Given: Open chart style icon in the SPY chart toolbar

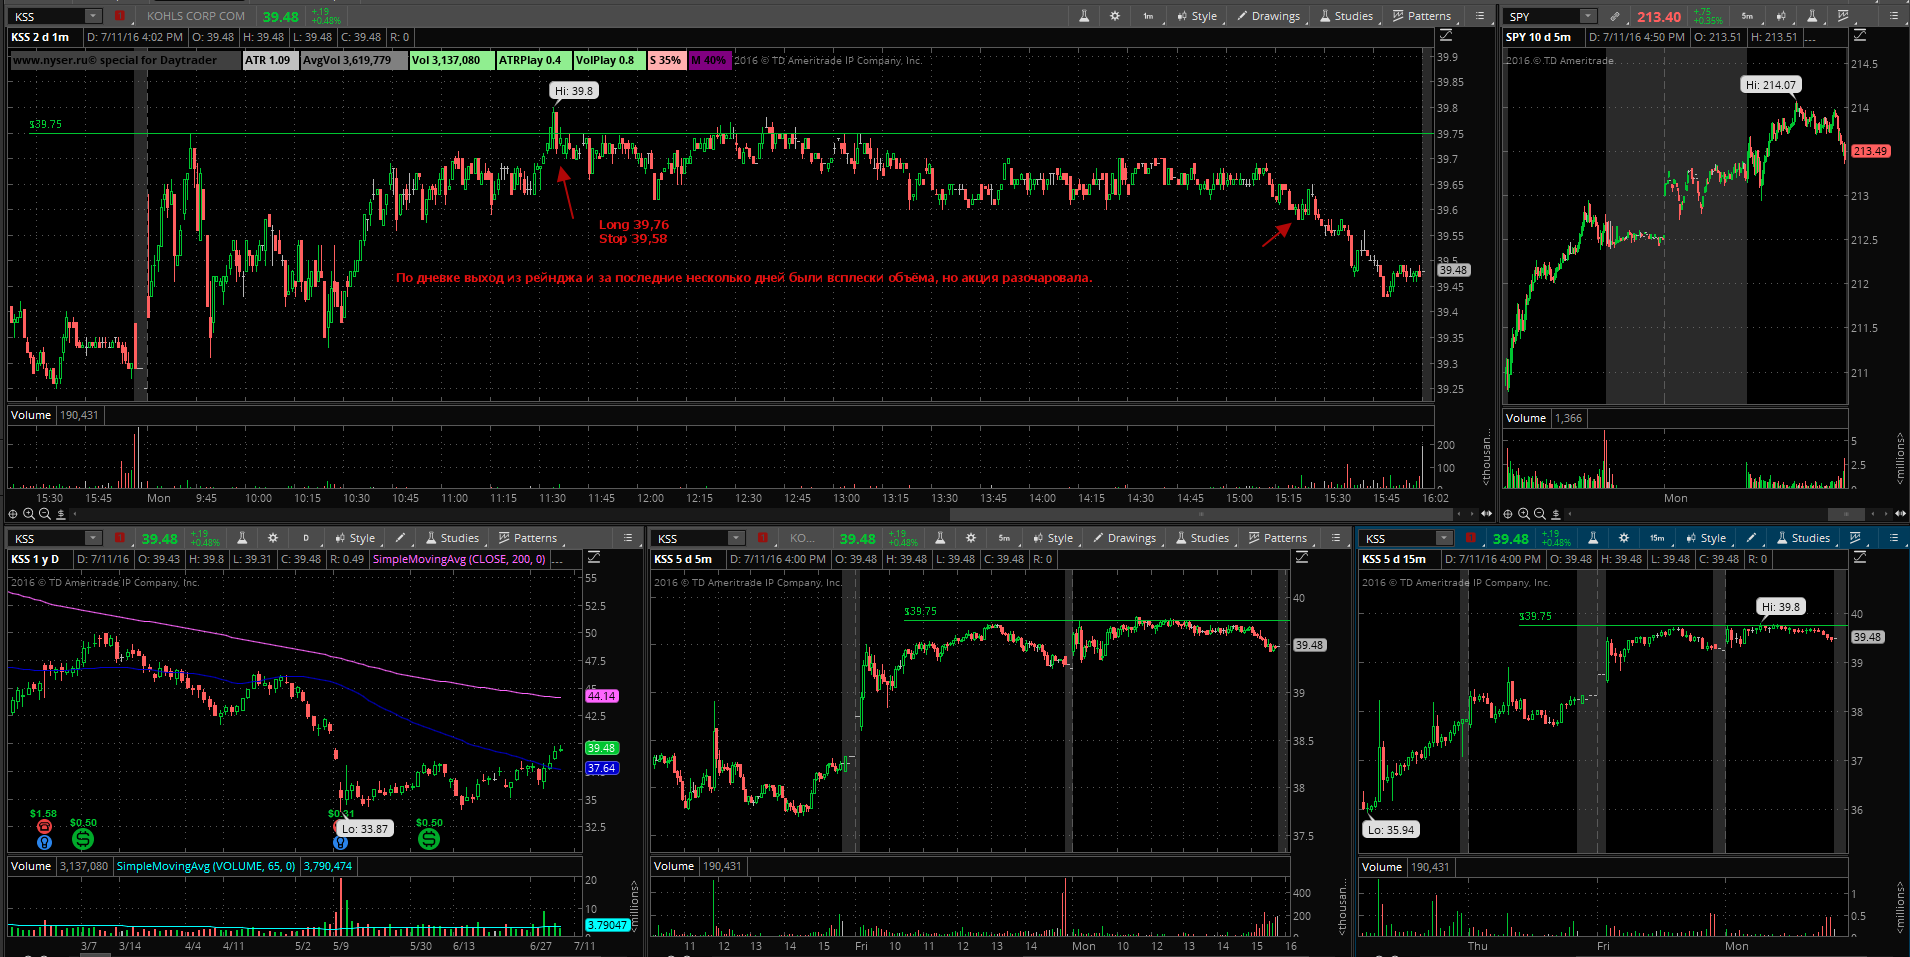Looking at the screenshot, I should tap(1781, 16).
